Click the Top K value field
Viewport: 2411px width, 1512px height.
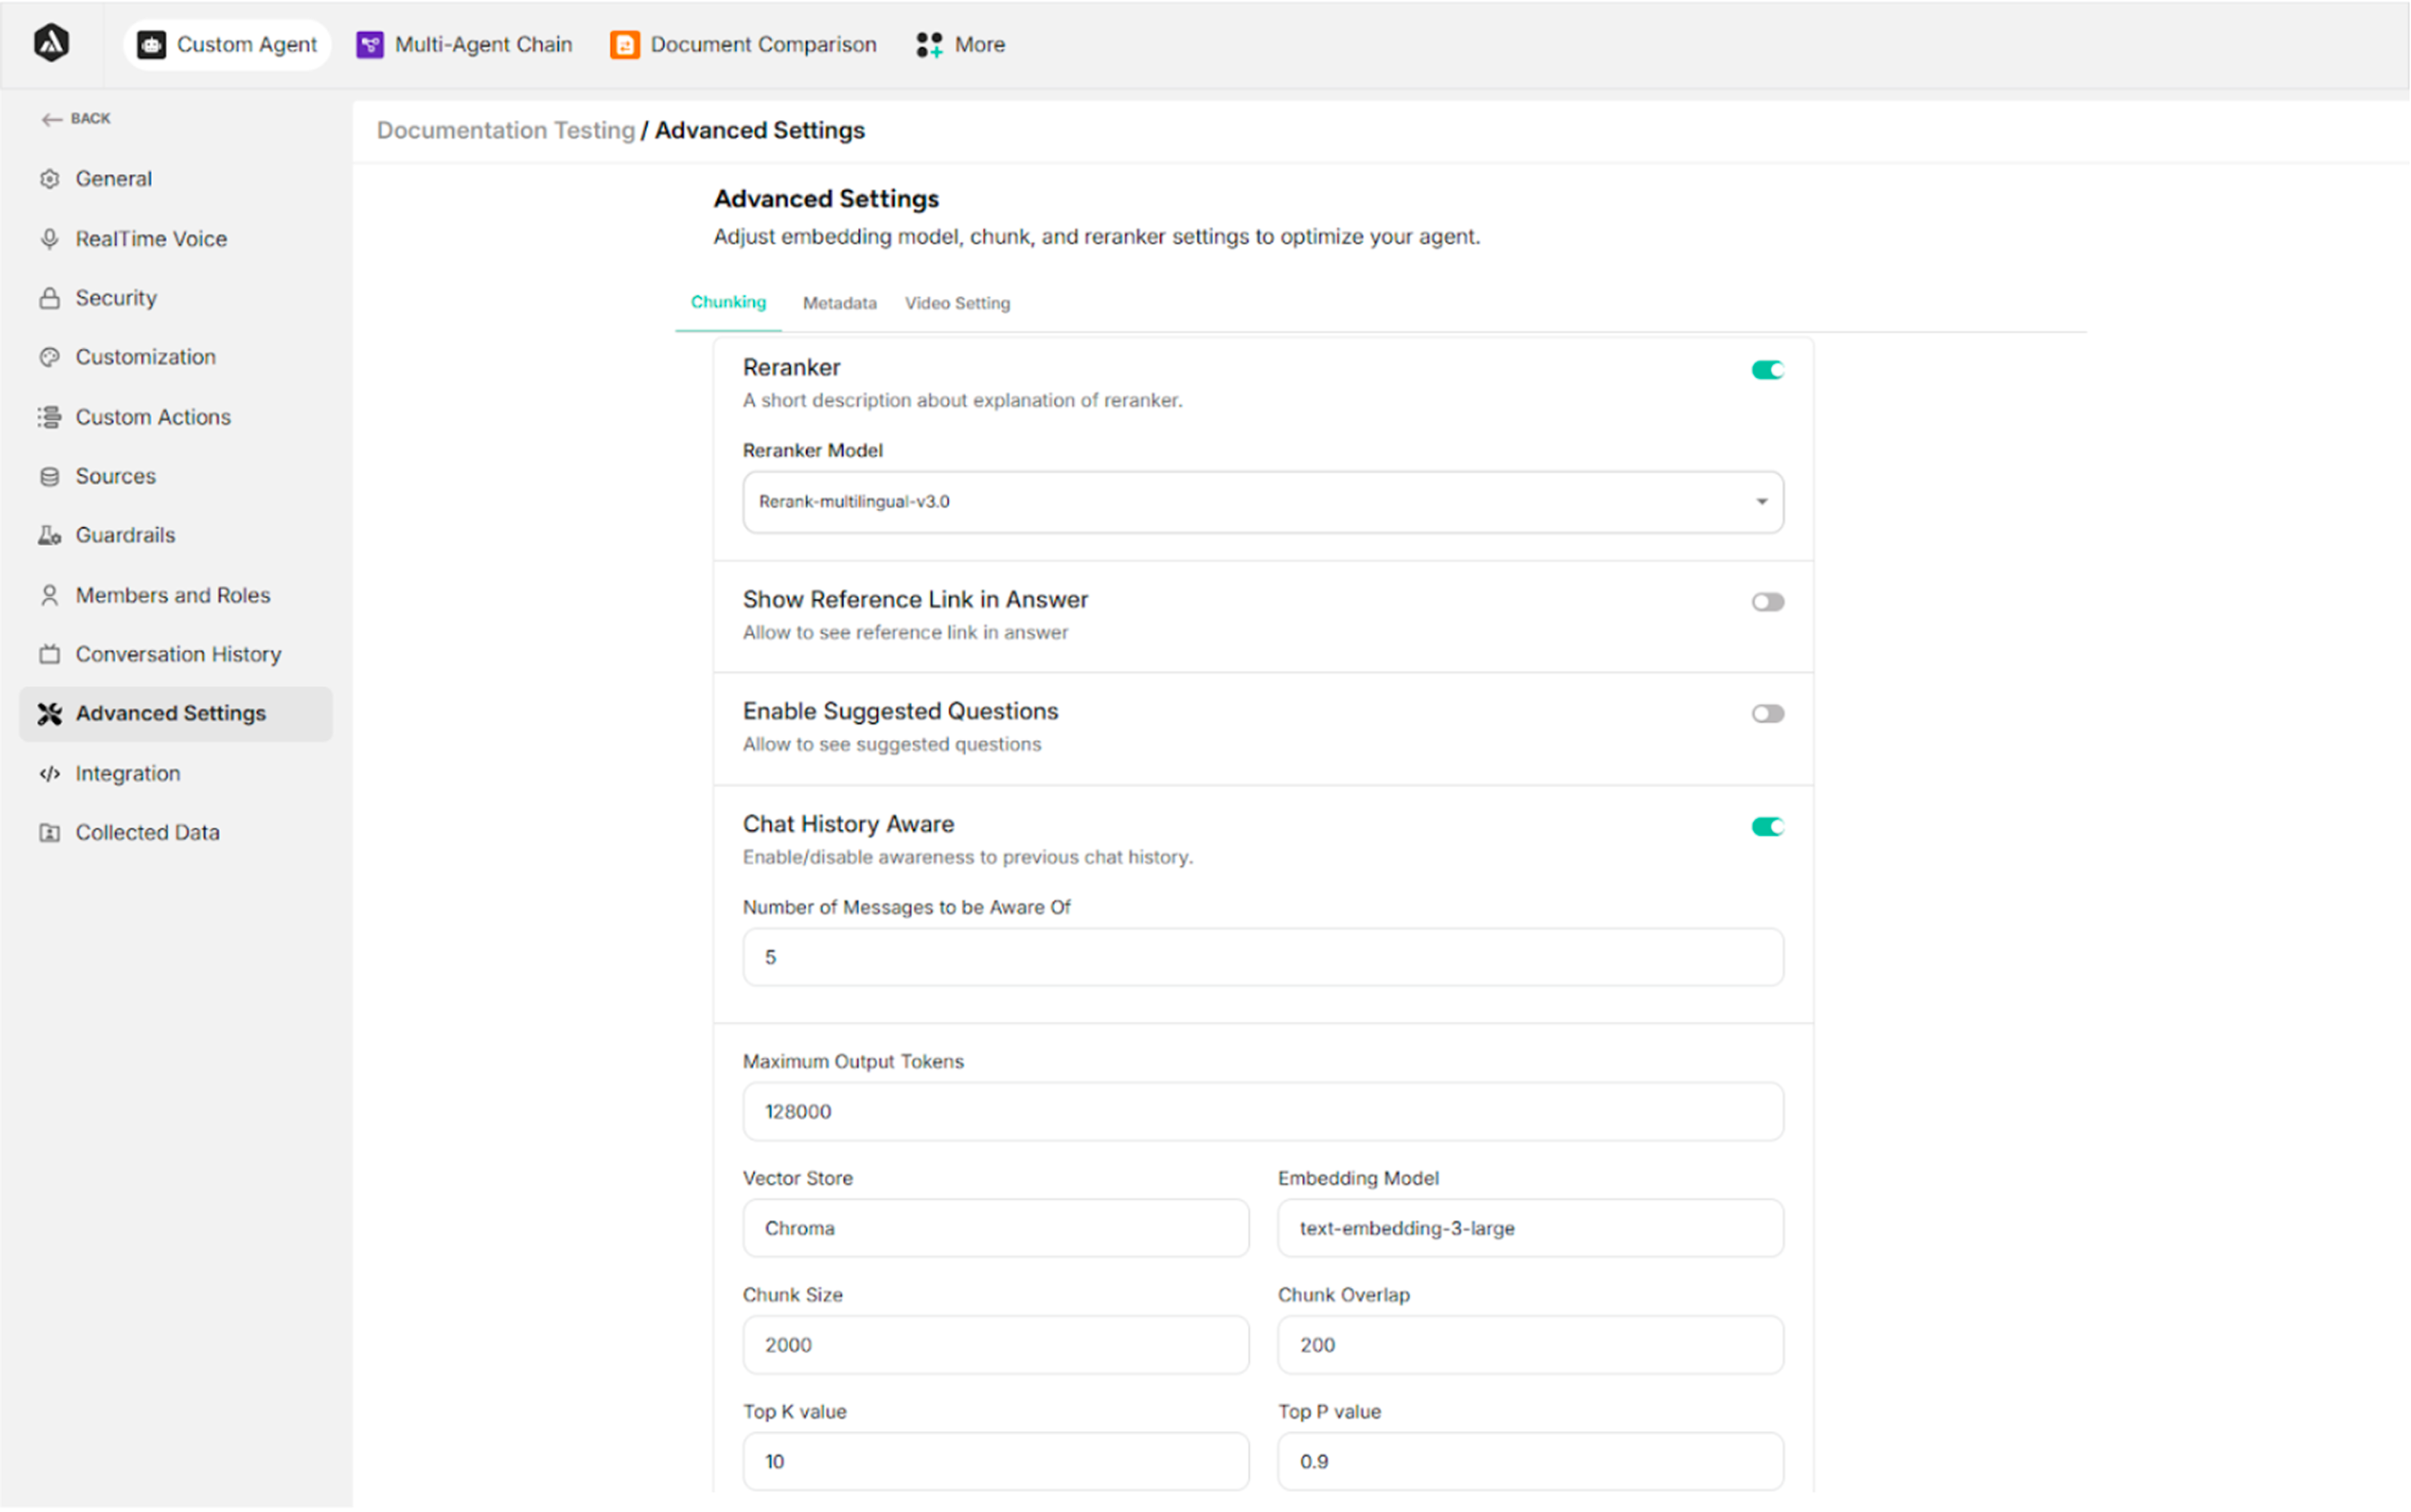(x=996, y=1462)
